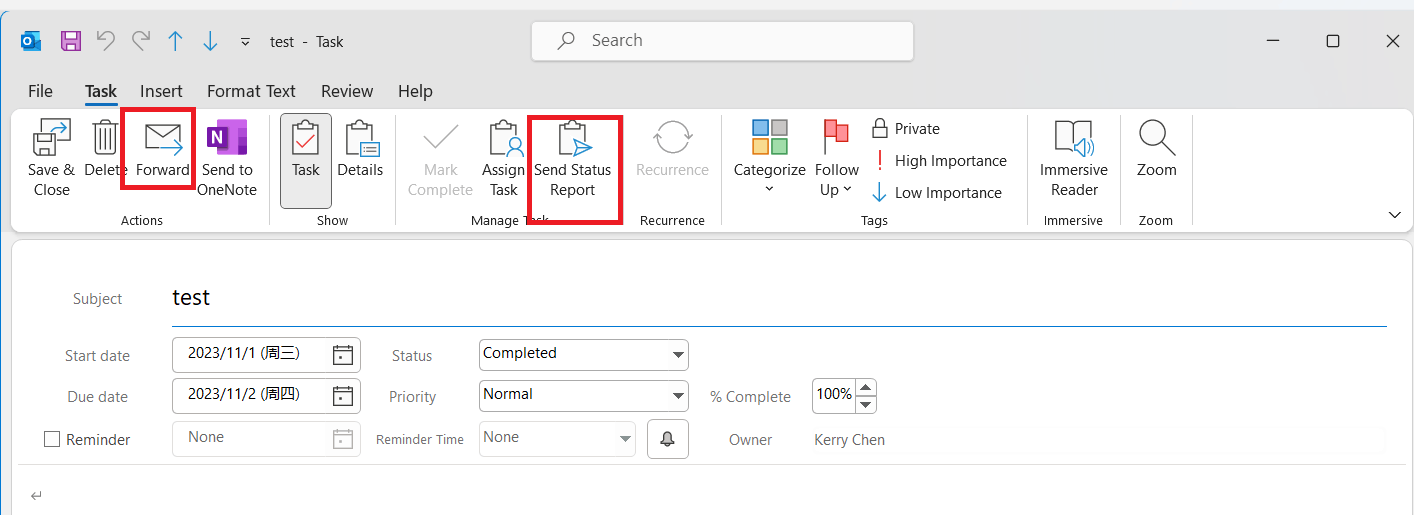Increase % Complete with up arrow
Viewport: 1414px width, 515px height.
pyautogui.click(x=866, y=387)
